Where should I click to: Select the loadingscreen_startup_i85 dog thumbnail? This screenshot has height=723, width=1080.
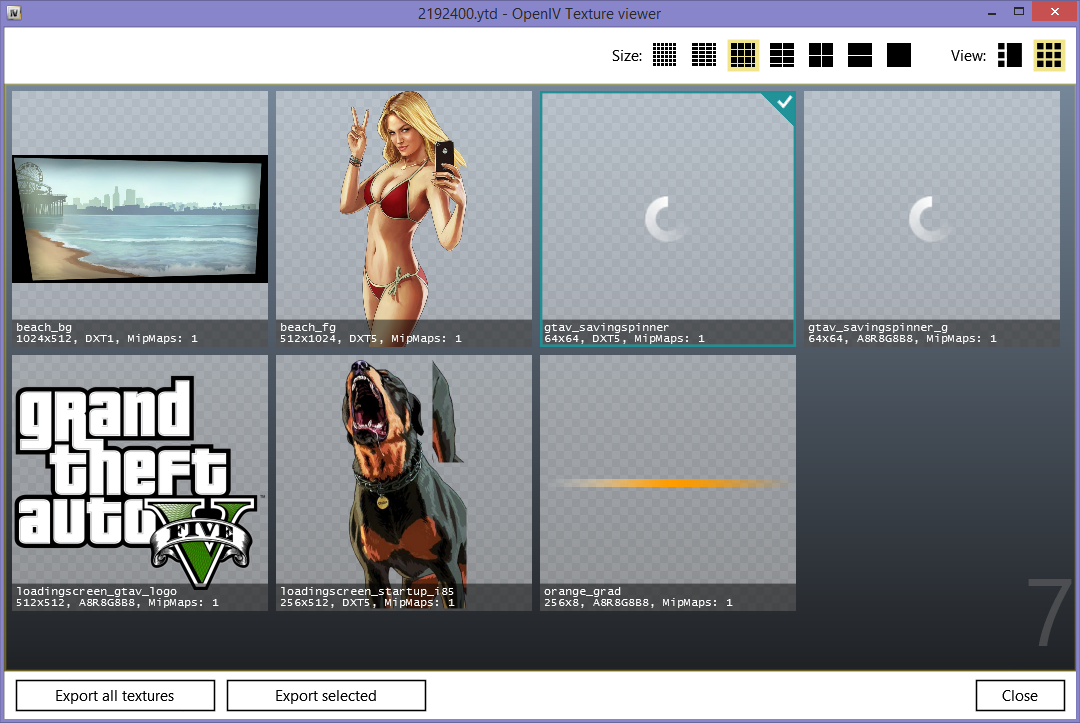(404, 483)
